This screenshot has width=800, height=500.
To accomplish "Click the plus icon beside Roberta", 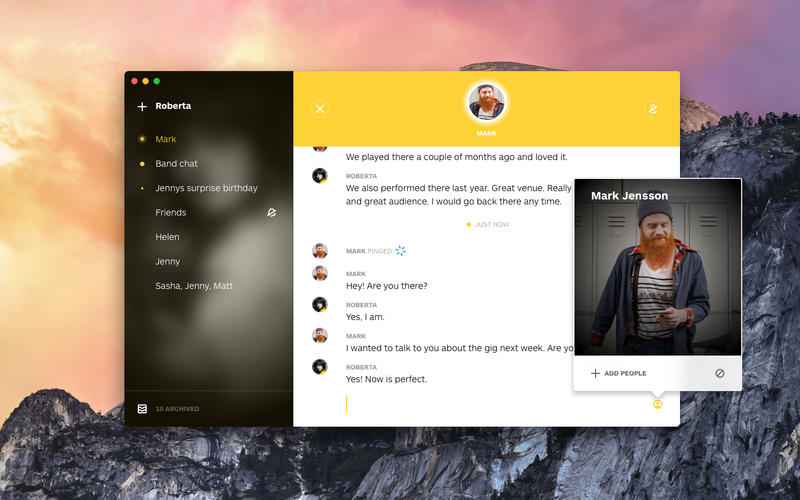I will tap(142, 106).
